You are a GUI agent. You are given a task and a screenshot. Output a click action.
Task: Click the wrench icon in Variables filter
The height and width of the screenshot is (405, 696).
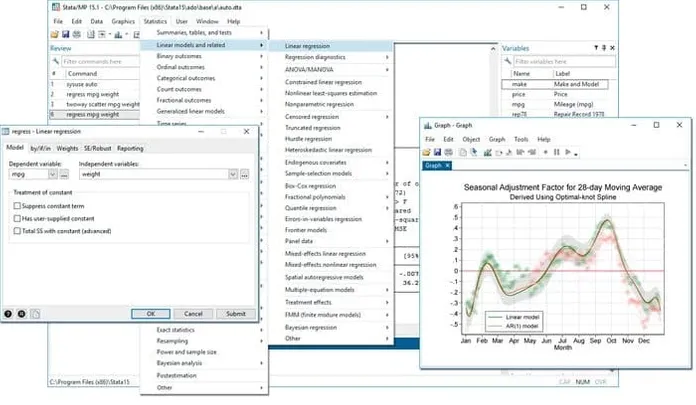click(508, 61)
